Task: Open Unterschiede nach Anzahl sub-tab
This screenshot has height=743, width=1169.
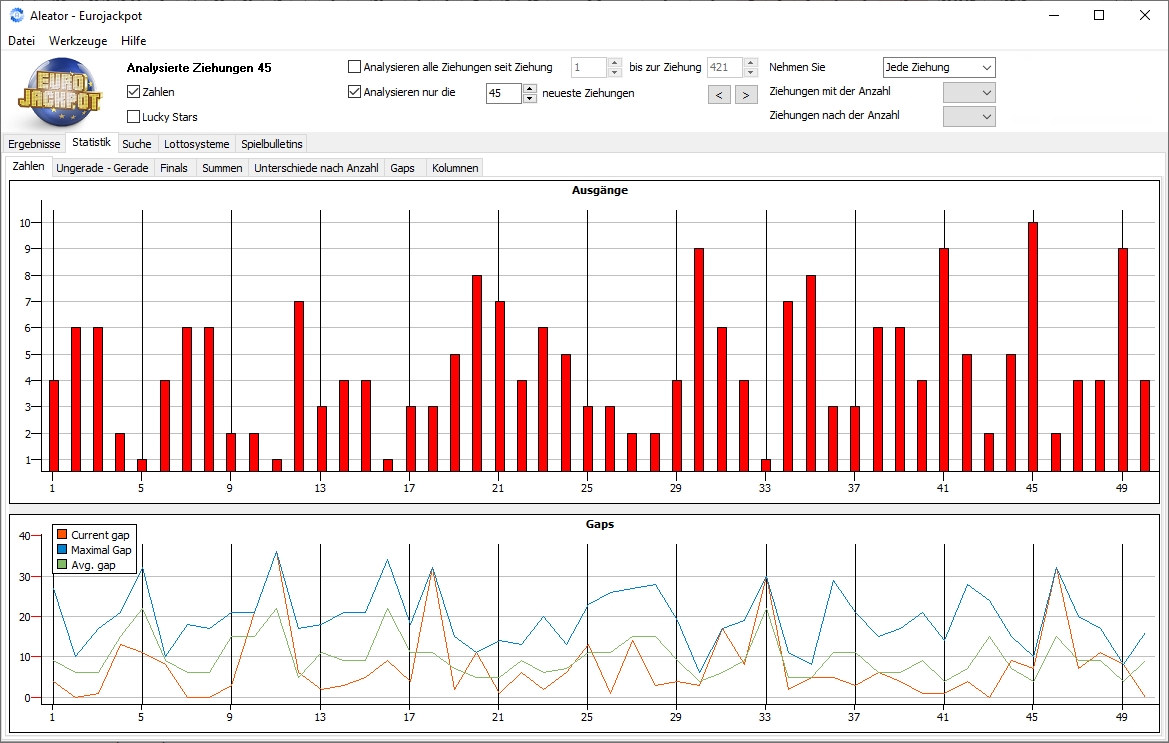Action: click(x=316, y=168)
